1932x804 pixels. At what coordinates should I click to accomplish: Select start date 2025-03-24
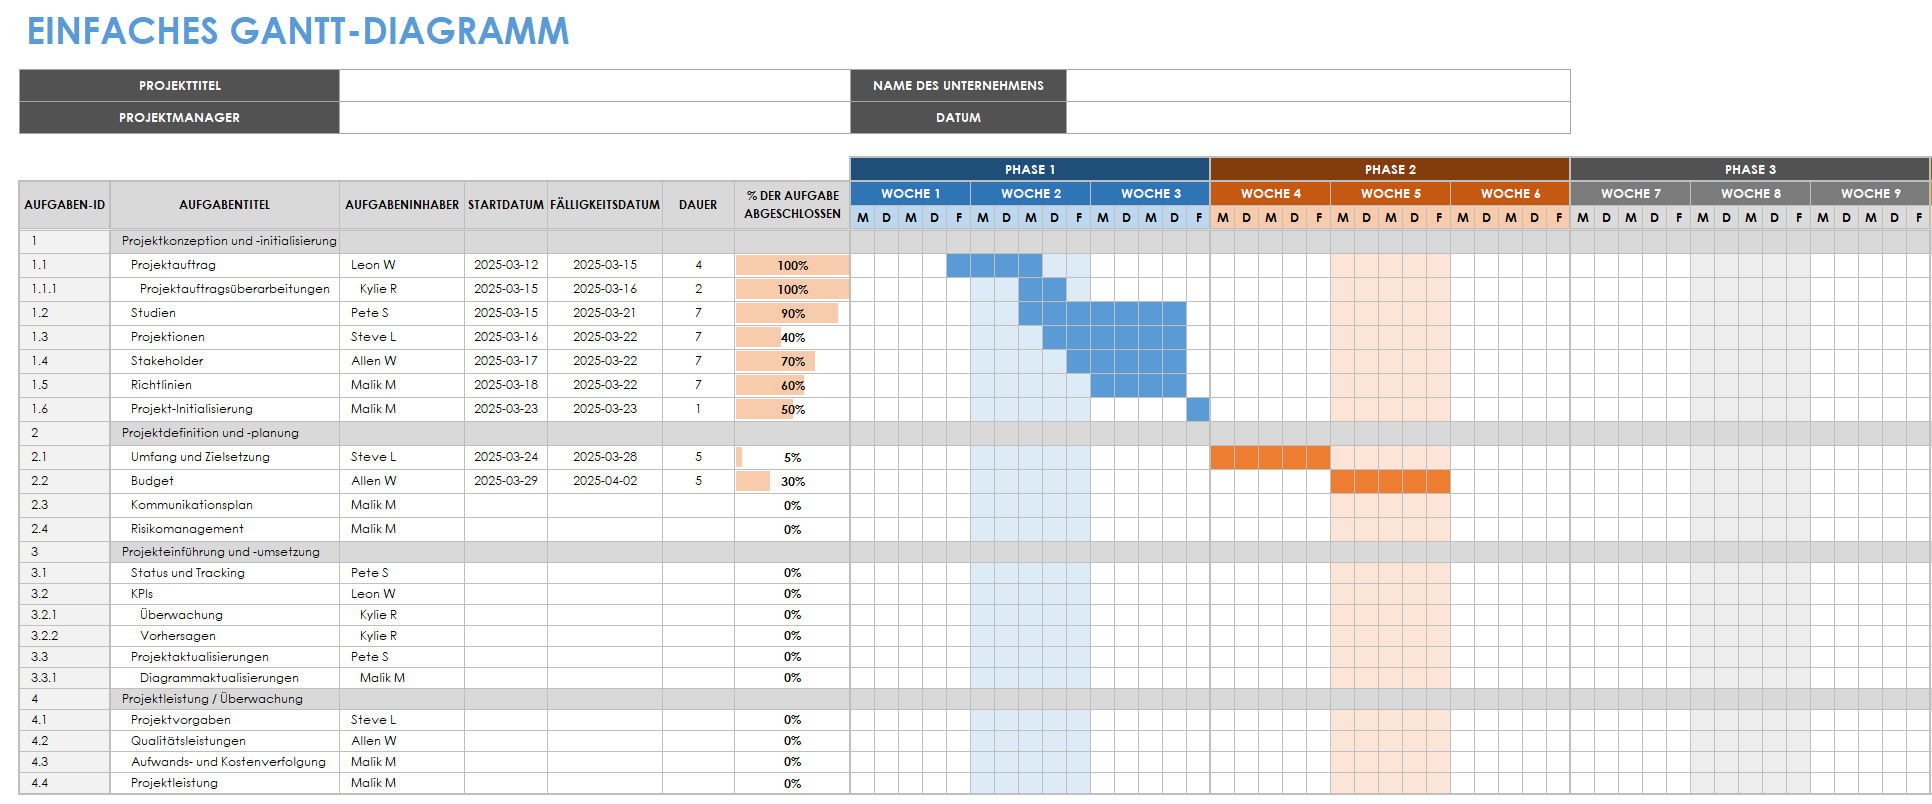506,457
